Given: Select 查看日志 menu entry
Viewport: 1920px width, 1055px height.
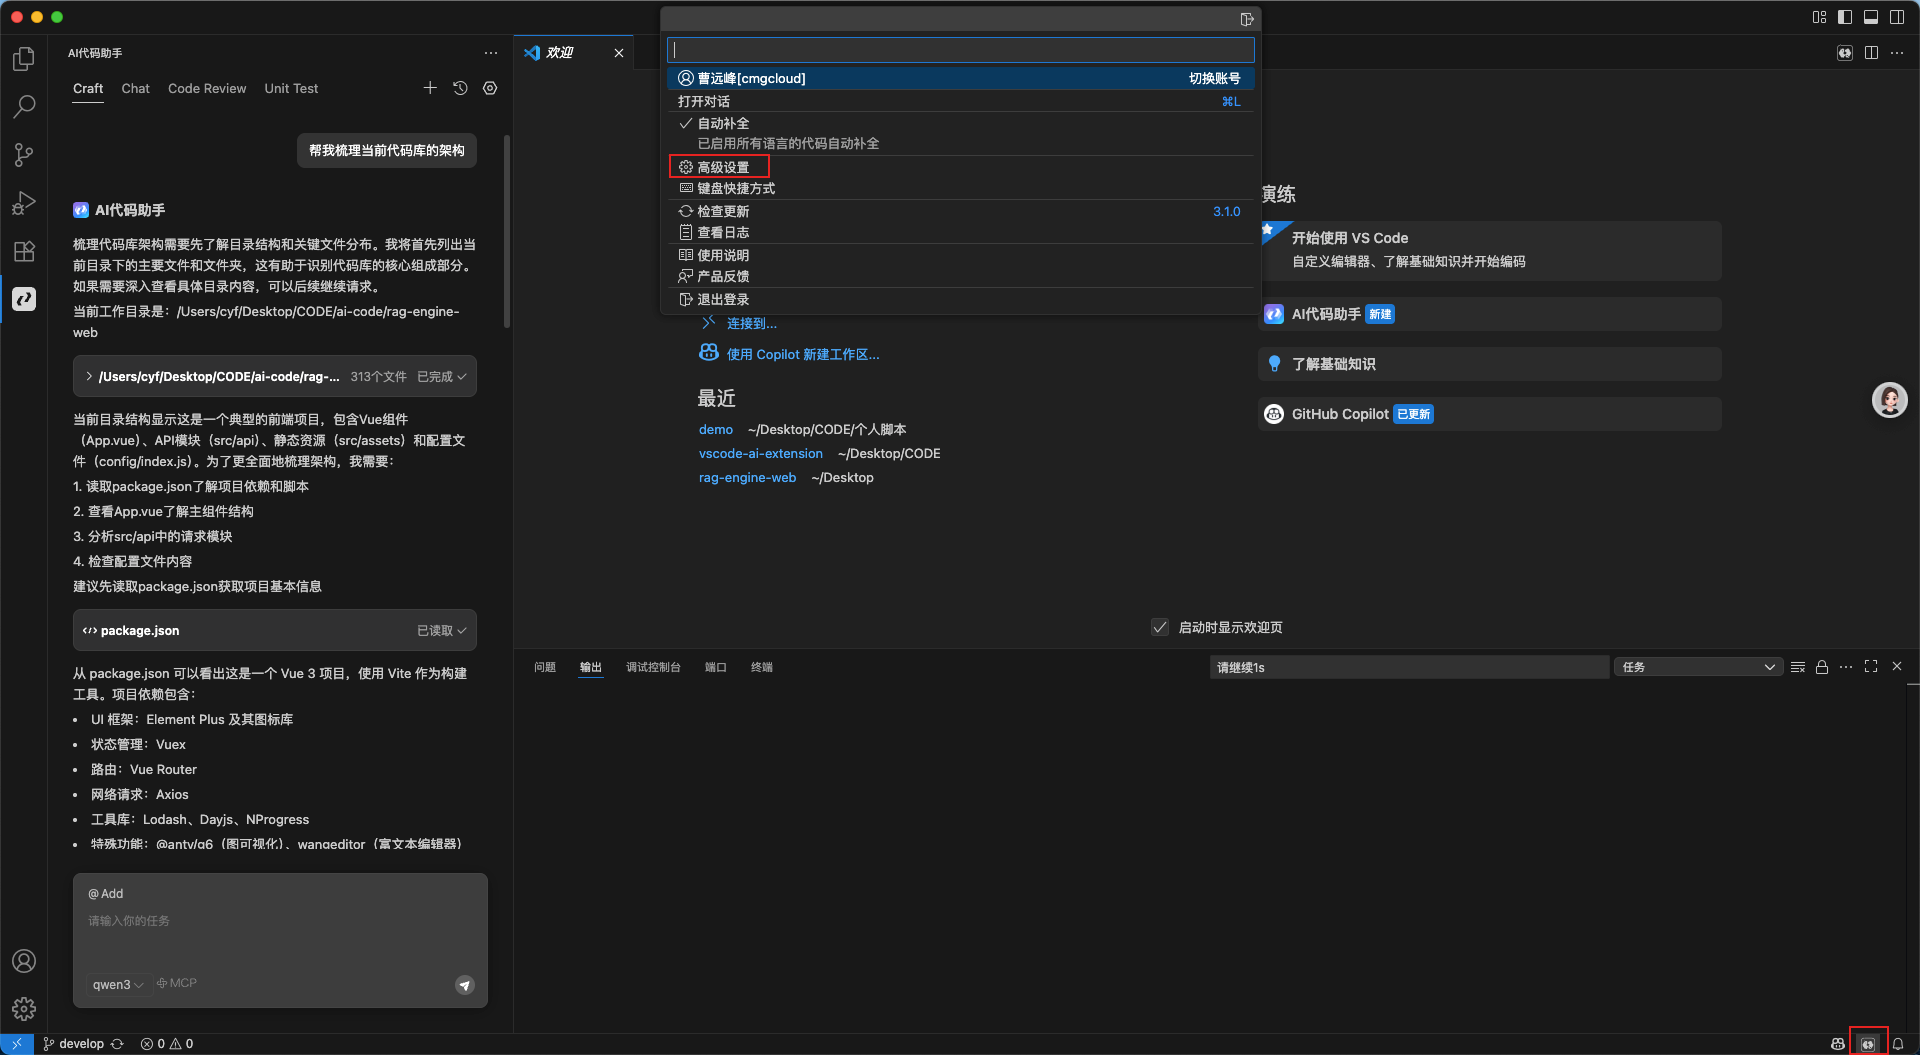Looking at the screenshot, I should point(960,233).
